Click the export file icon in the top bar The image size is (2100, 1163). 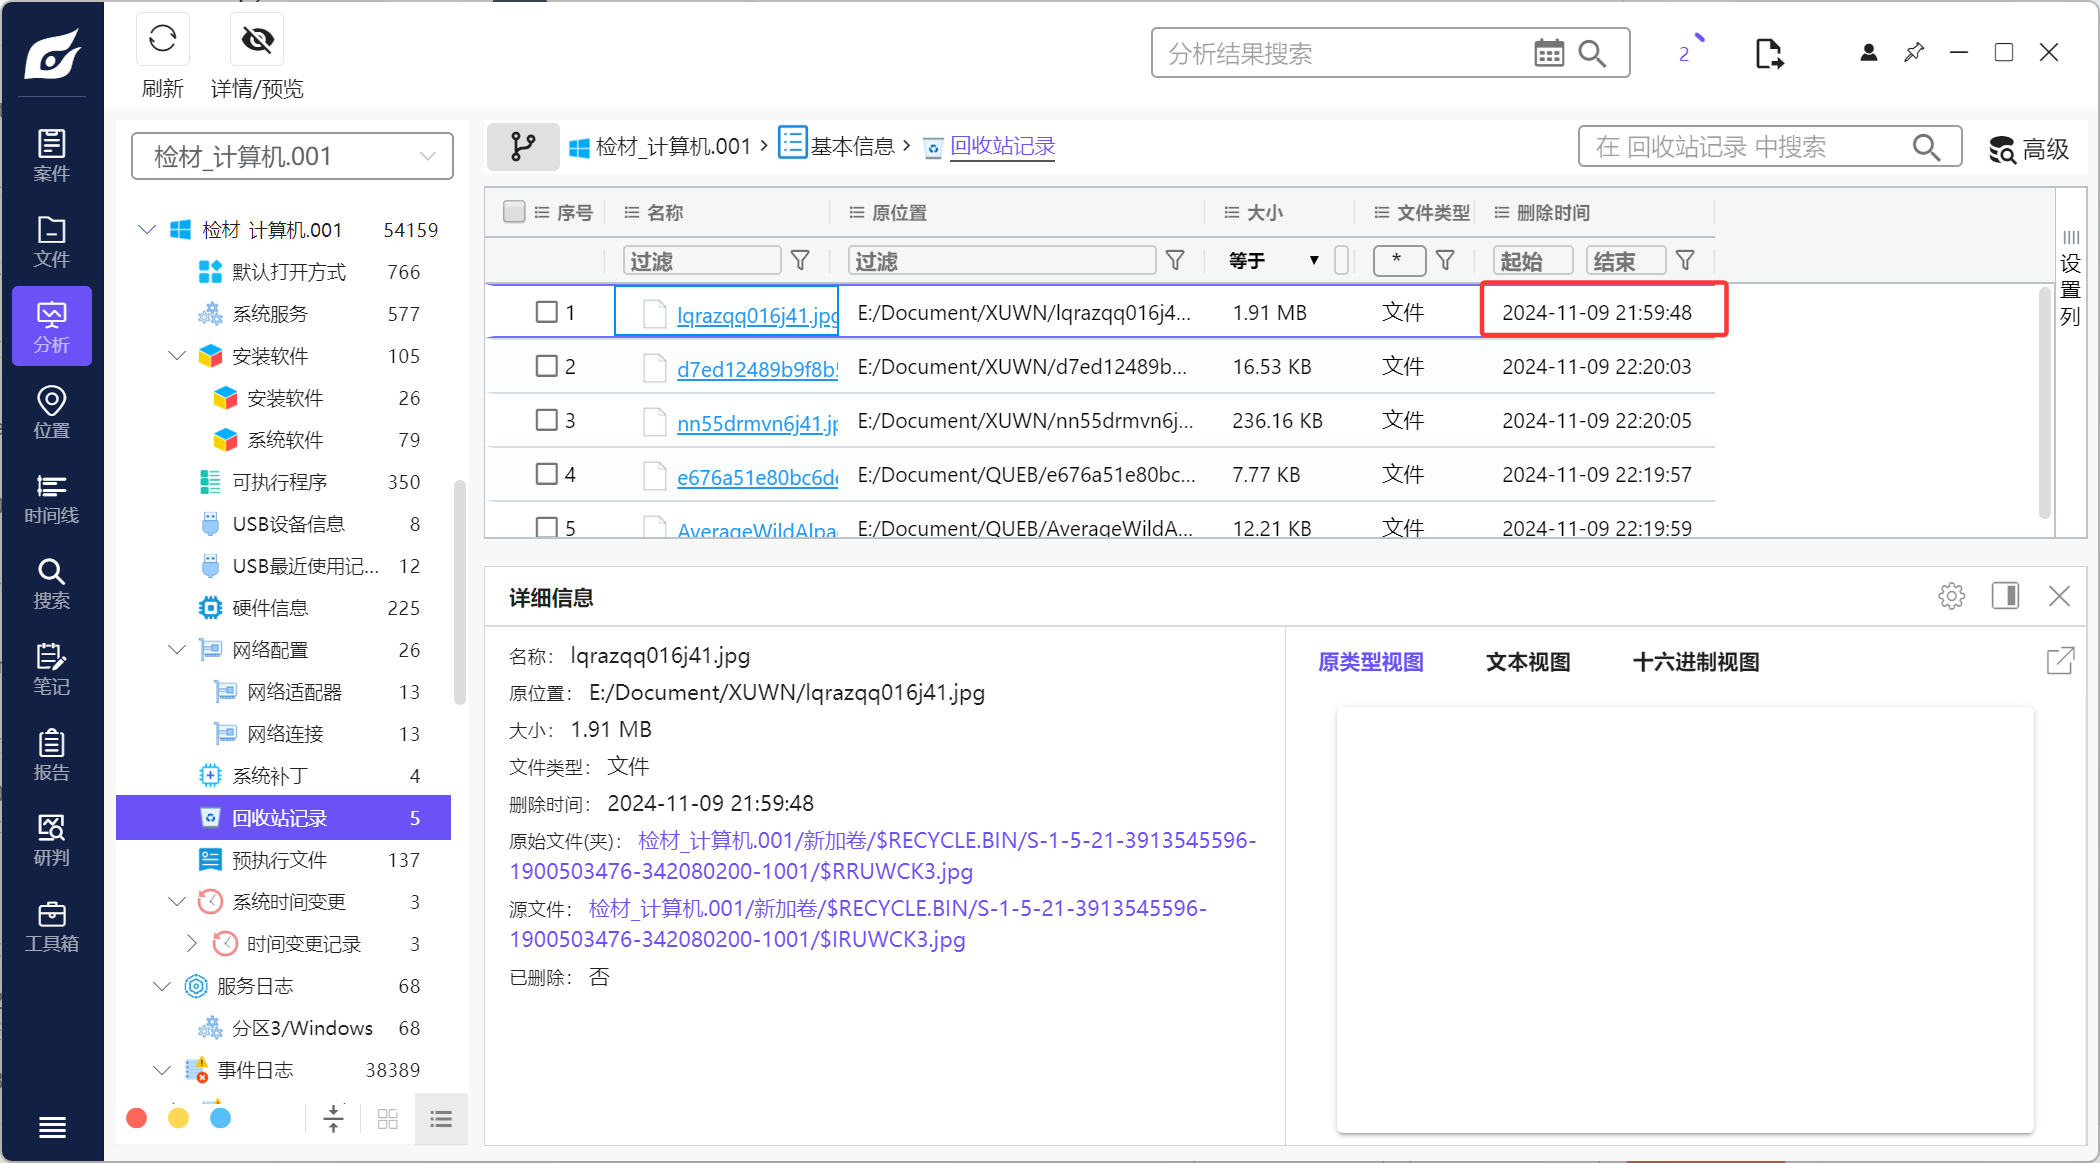pyautogui.click(x=1768, y=53)
